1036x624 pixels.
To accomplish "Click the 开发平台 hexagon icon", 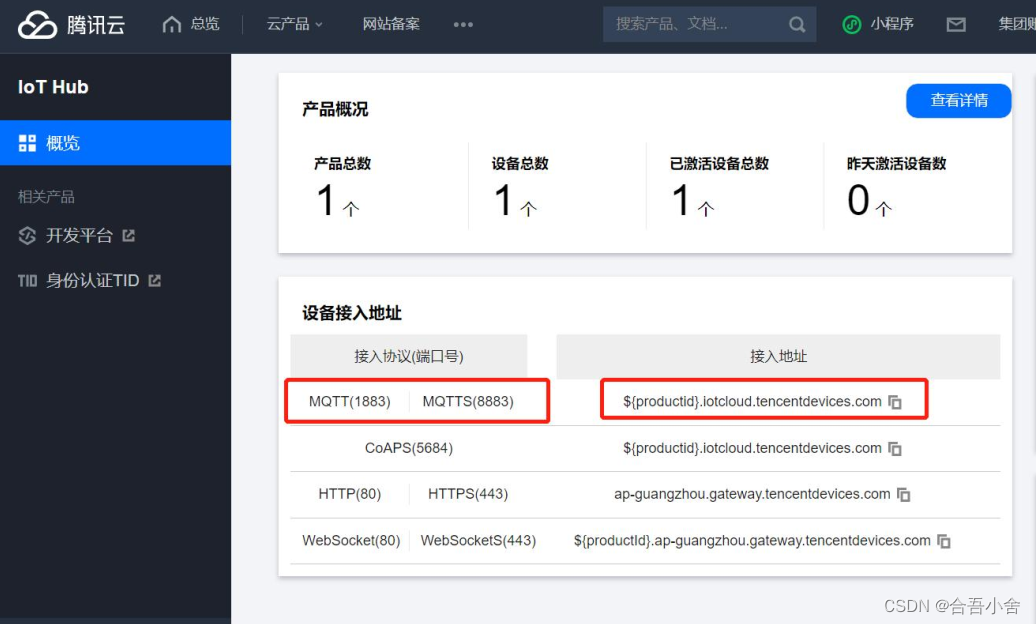I will pyautogui.click(x=27, y=235).
